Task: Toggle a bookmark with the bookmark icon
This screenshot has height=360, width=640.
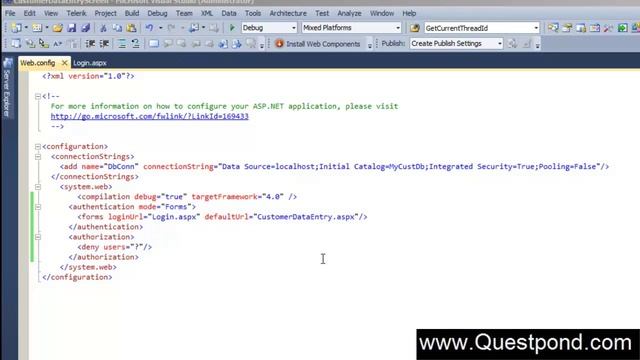Action: click(x=154, y=43)
